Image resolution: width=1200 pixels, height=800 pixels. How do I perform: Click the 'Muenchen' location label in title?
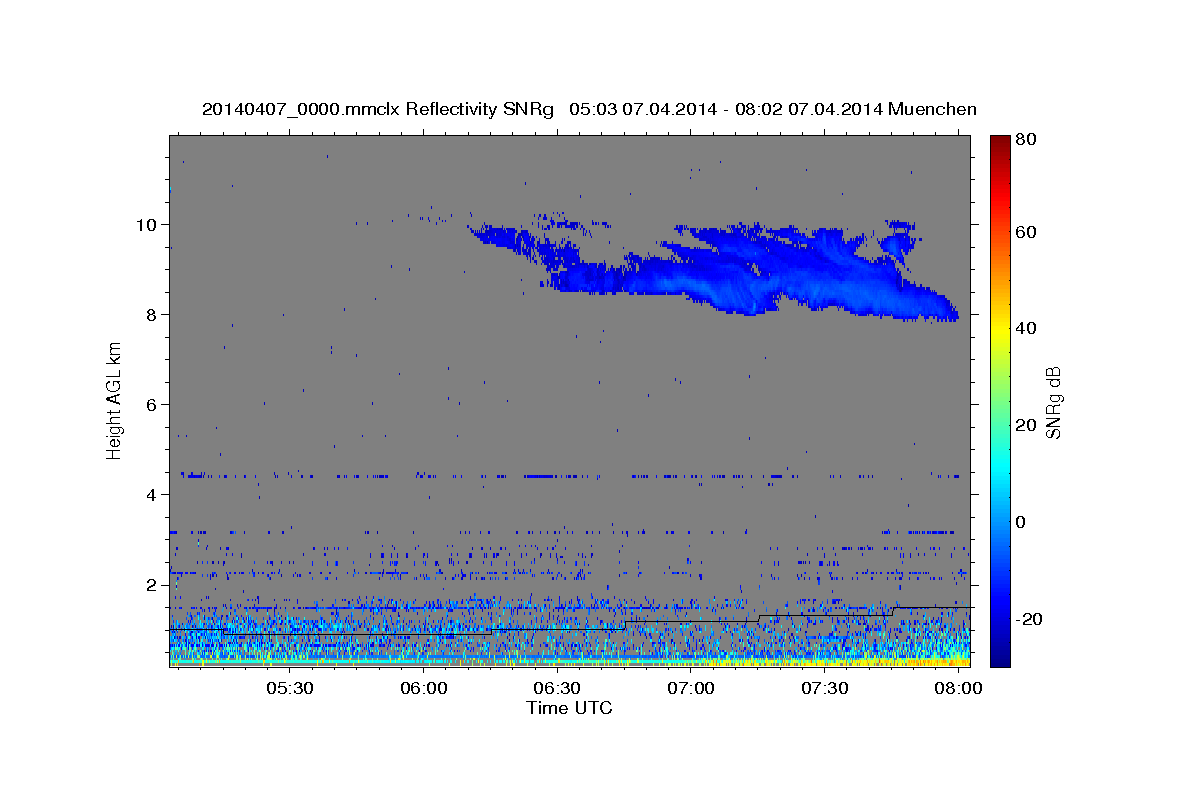tap(931, 109)
